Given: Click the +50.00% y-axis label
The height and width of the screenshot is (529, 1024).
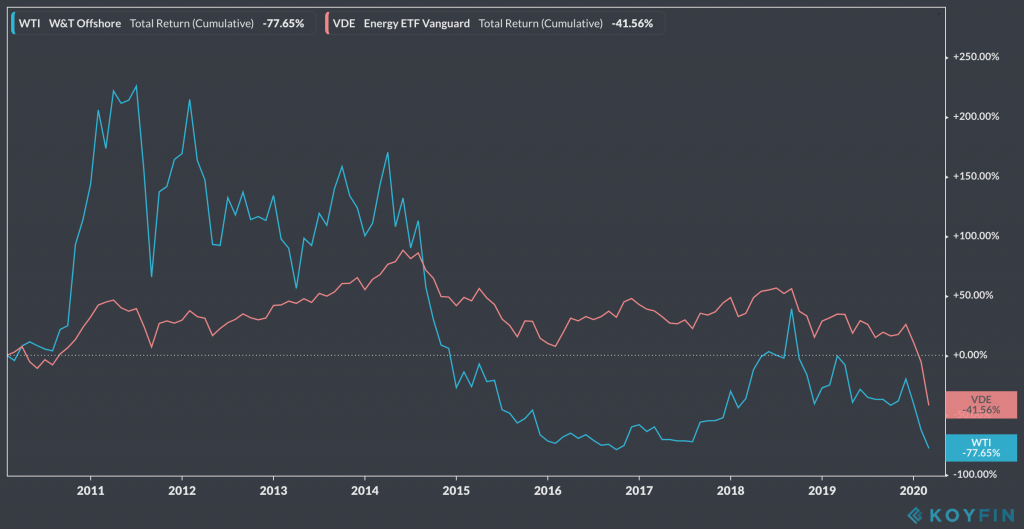Looking at the screenshot, I should 973,295.
